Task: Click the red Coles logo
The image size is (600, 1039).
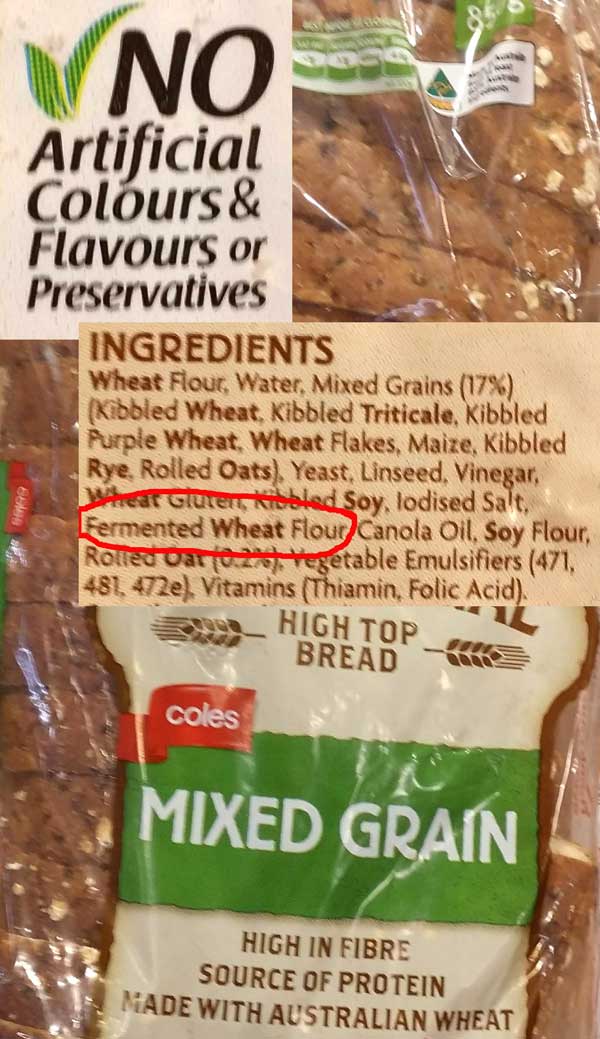Action: point(188,722)
